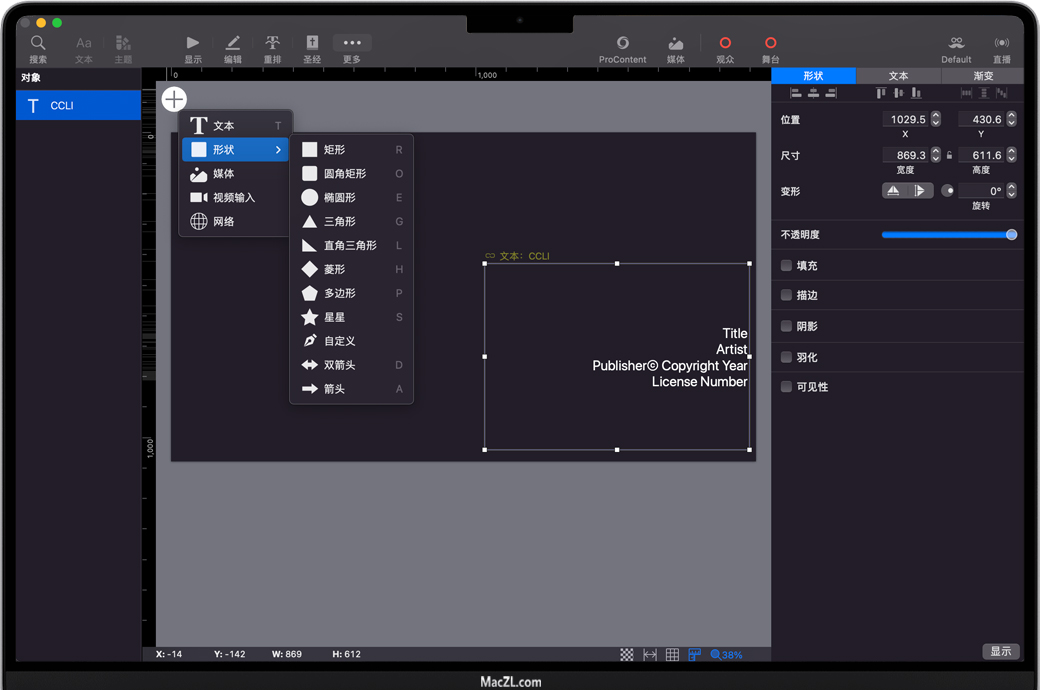The width and height of the screenshot is (1040, 690).
Task: Click the round plus add-object button
Action: [174, 99]
